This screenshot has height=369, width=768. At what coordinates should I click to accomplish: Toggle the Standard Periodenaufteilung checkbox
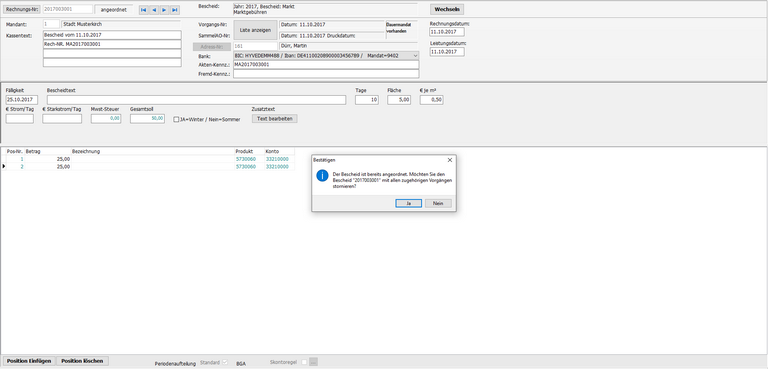pyautogui.click(x=225, y=363)
